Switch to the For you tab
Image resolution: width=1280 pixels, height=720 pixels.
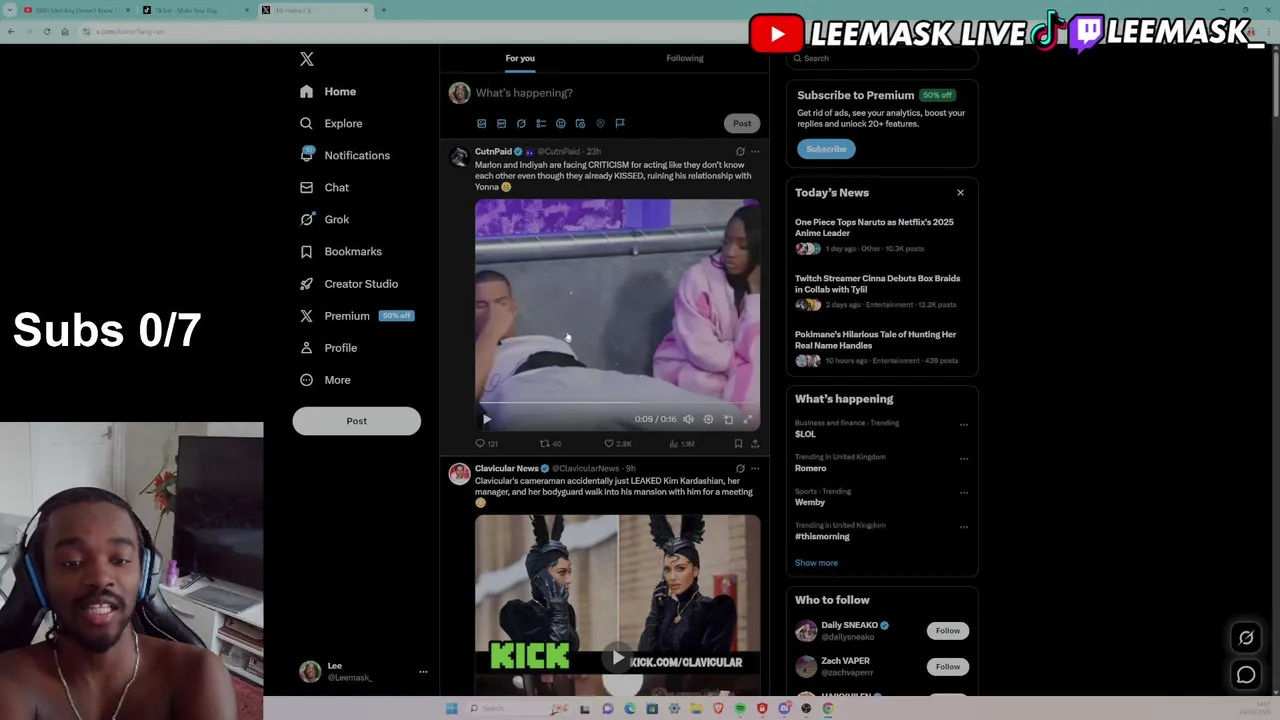(520, 58)
